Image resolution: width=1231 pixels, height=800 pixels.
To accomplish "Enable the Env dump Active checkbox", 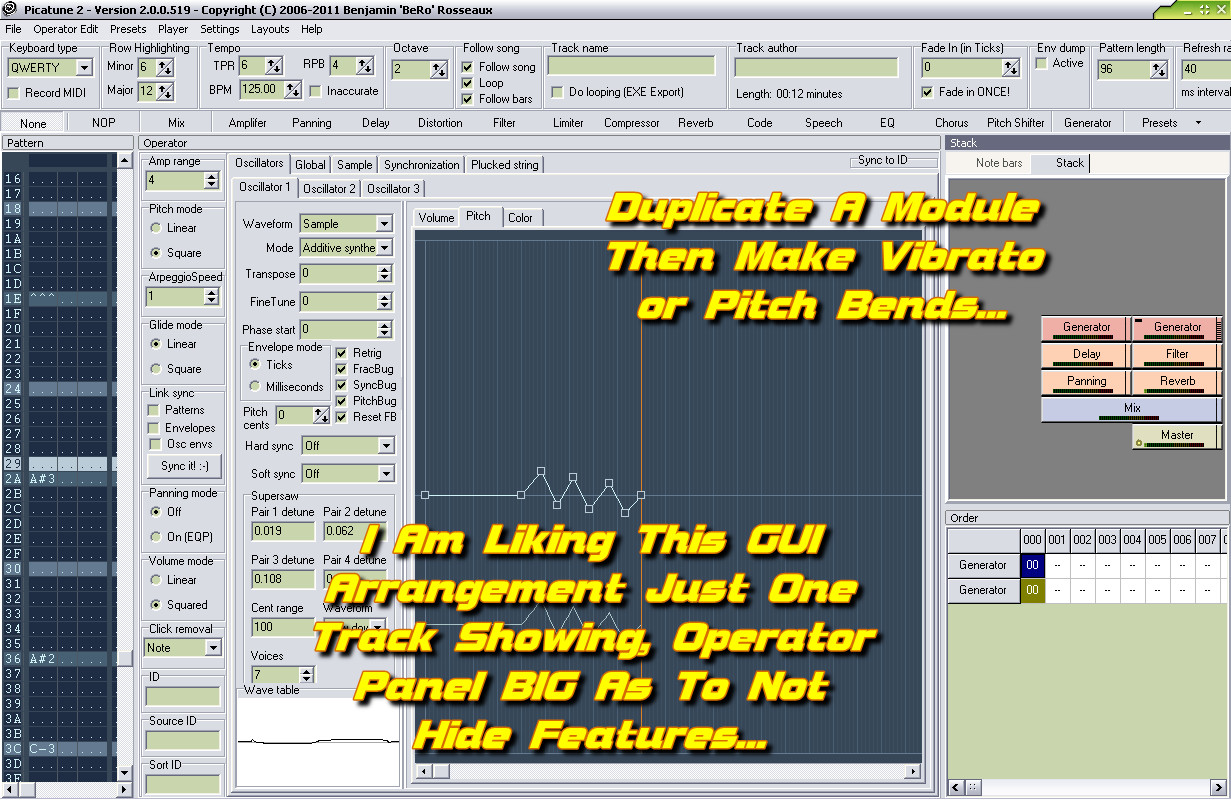I will pyautogui.click(x=1042, y=63).
